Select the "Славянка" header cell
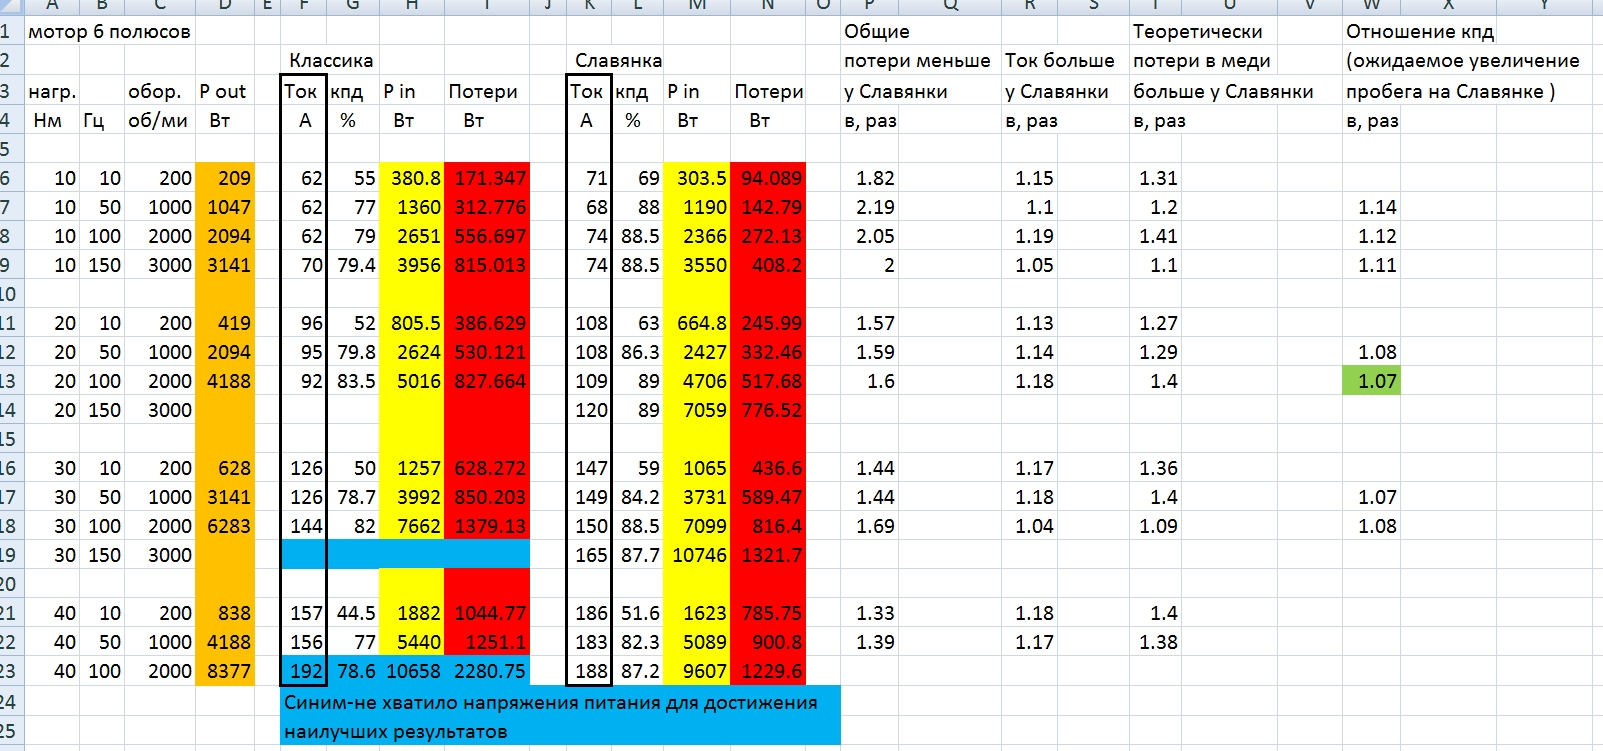This screenshot has width=1603, height=751. (617, 61)
